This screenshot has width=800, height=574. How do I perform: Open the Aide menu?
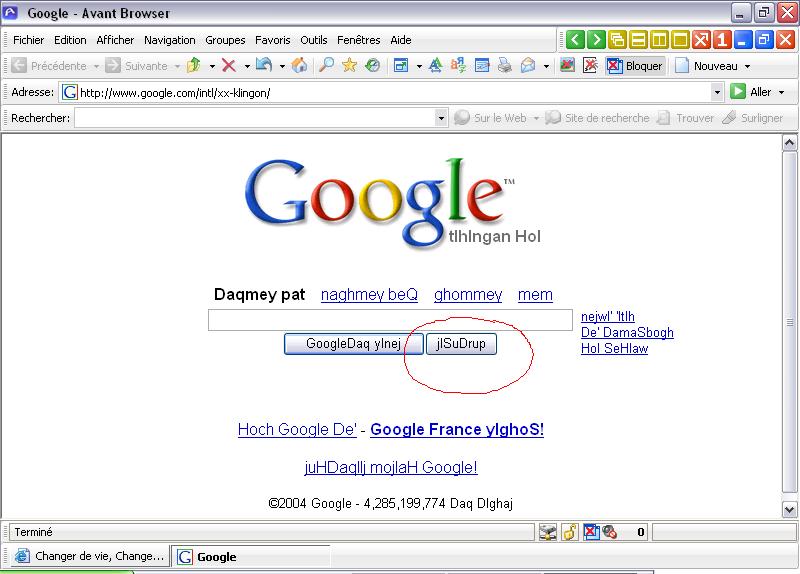401,40
